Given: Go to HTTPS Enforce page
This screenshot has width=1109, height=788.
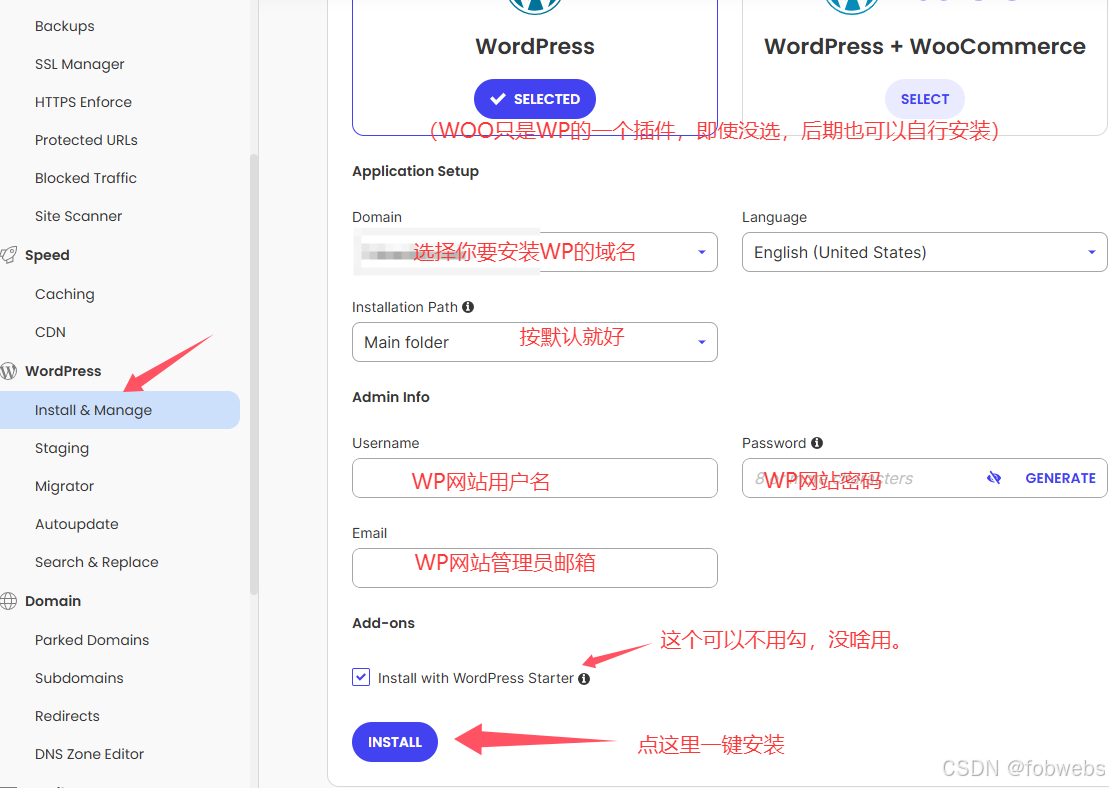Looking at the screenshot, I should point(83,102).
